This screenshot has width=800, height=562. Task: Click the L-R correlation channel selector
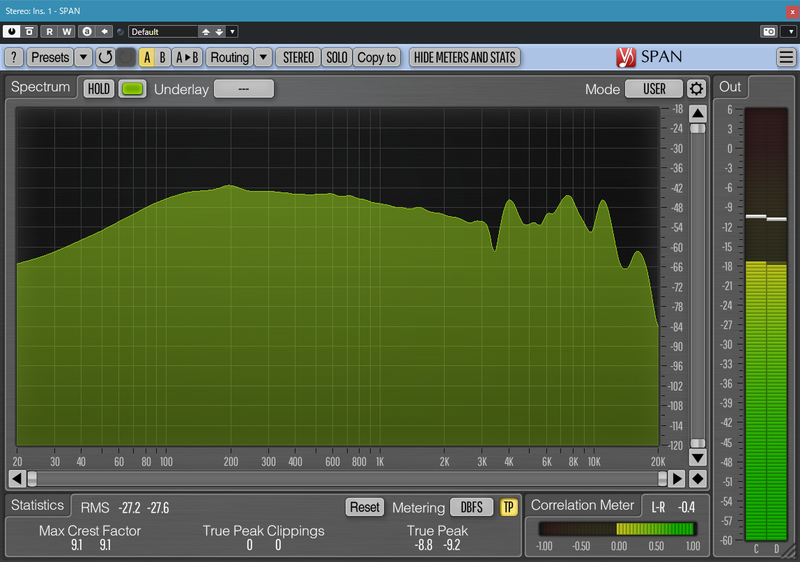658,507
